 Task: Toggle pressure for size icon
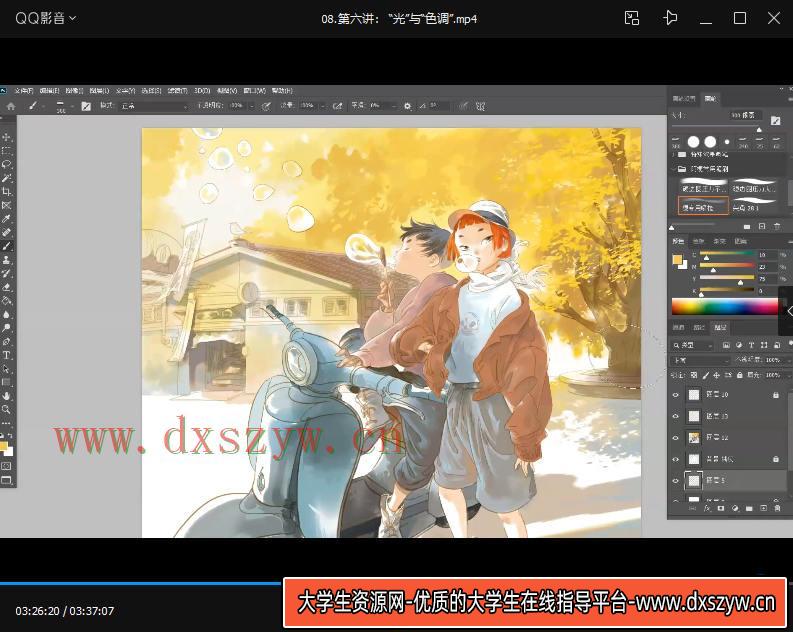[463, 106]
